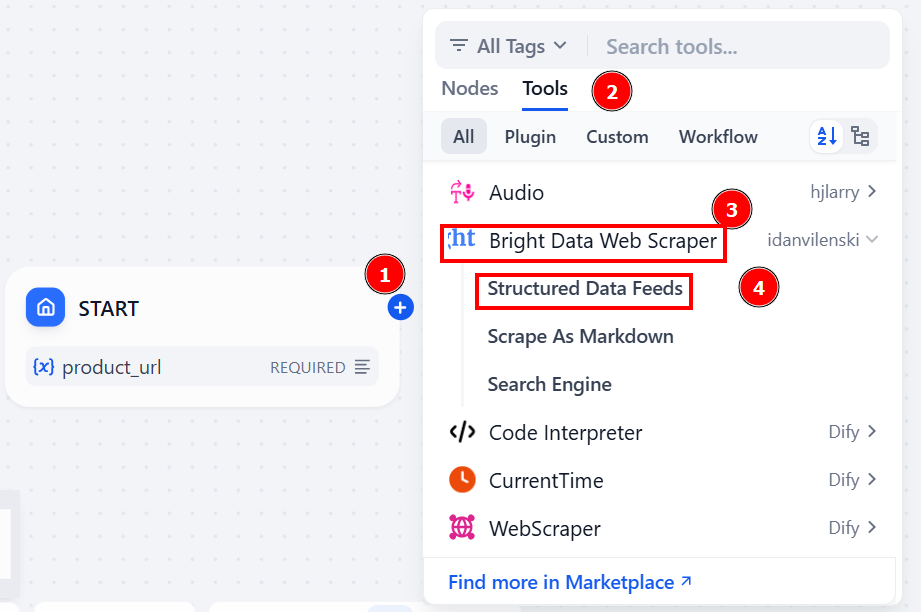This screenshot has width=921, height=612.
Task: Select the Custom filter tab
Action: pos(617,137)
